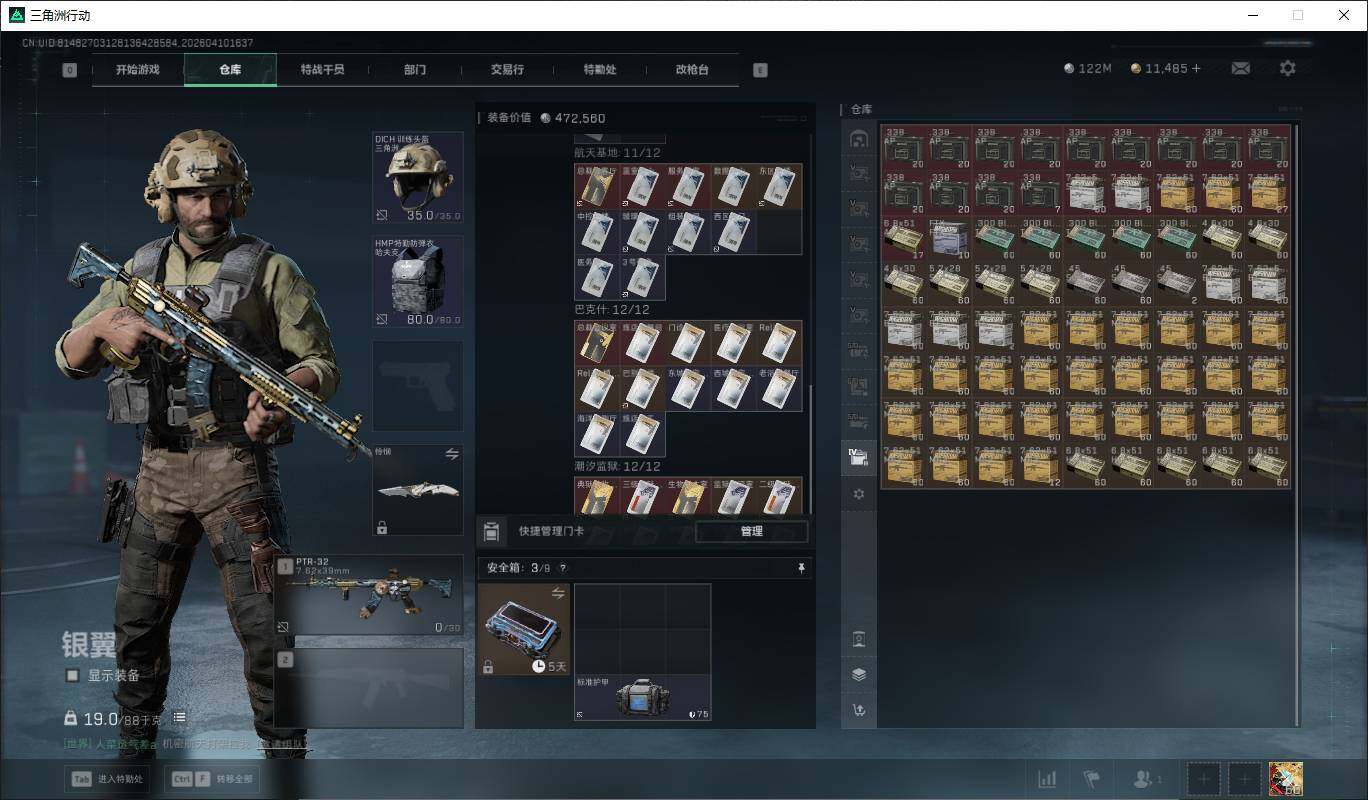Click the flag icon in the bottom bar
This screenshot has height=800, width=1368.
coord(1092,778)
